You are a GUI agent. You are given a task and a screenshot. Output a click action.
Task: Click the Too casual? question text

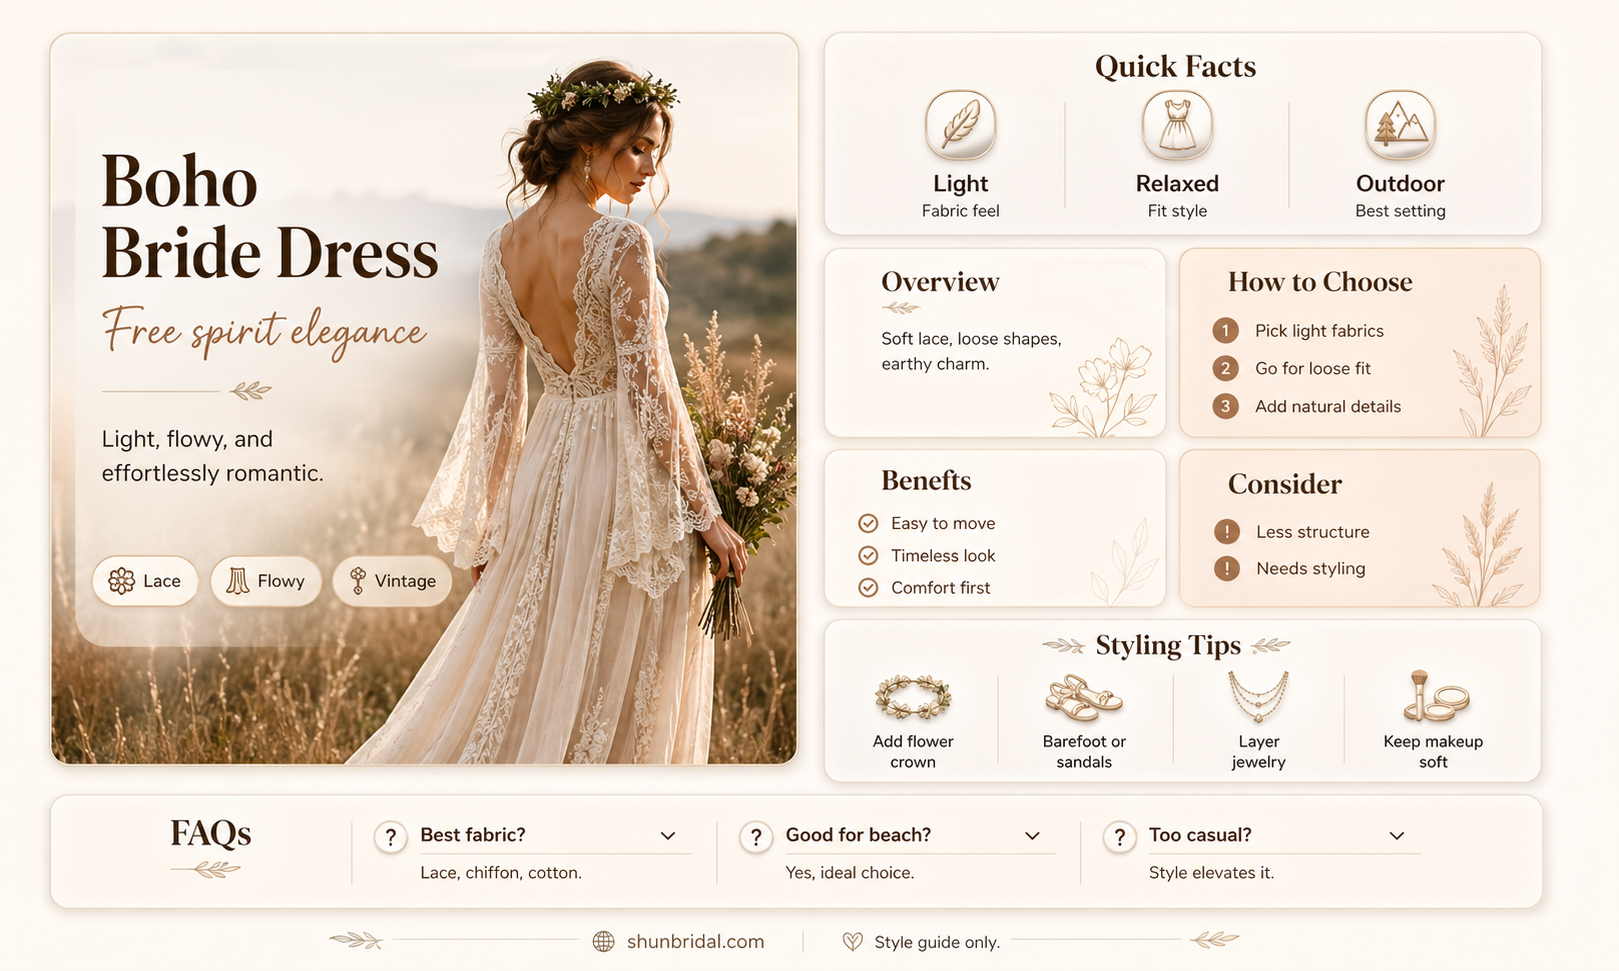pos(1200,835)
